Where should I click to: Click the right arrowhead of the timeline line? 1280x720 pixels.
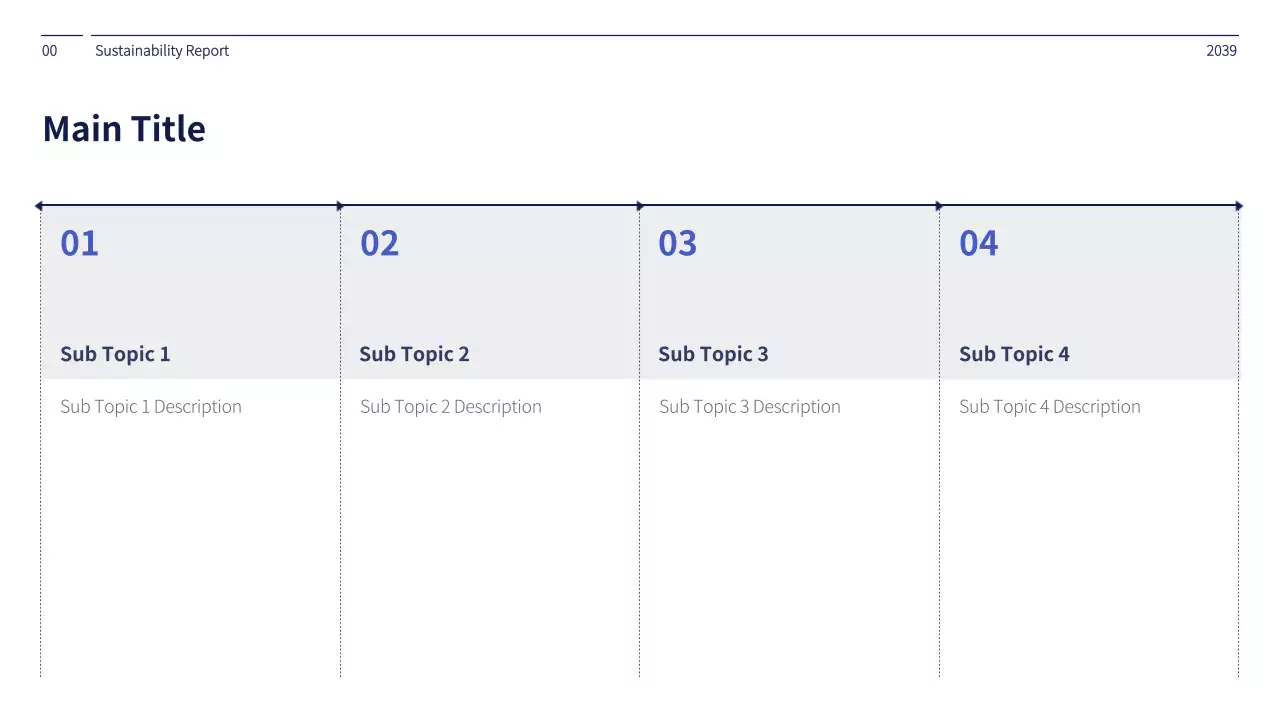(x=1239, y=206)
